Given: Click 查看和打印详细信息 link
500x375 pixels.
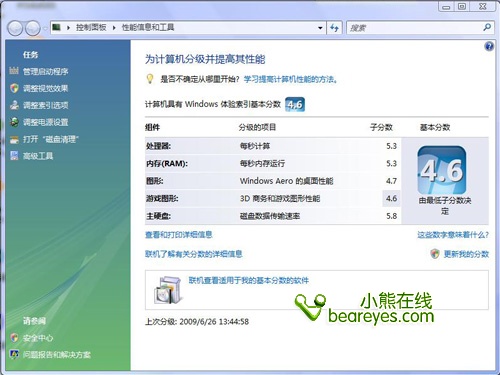Looking at the screenshot, I should (179, 235).
